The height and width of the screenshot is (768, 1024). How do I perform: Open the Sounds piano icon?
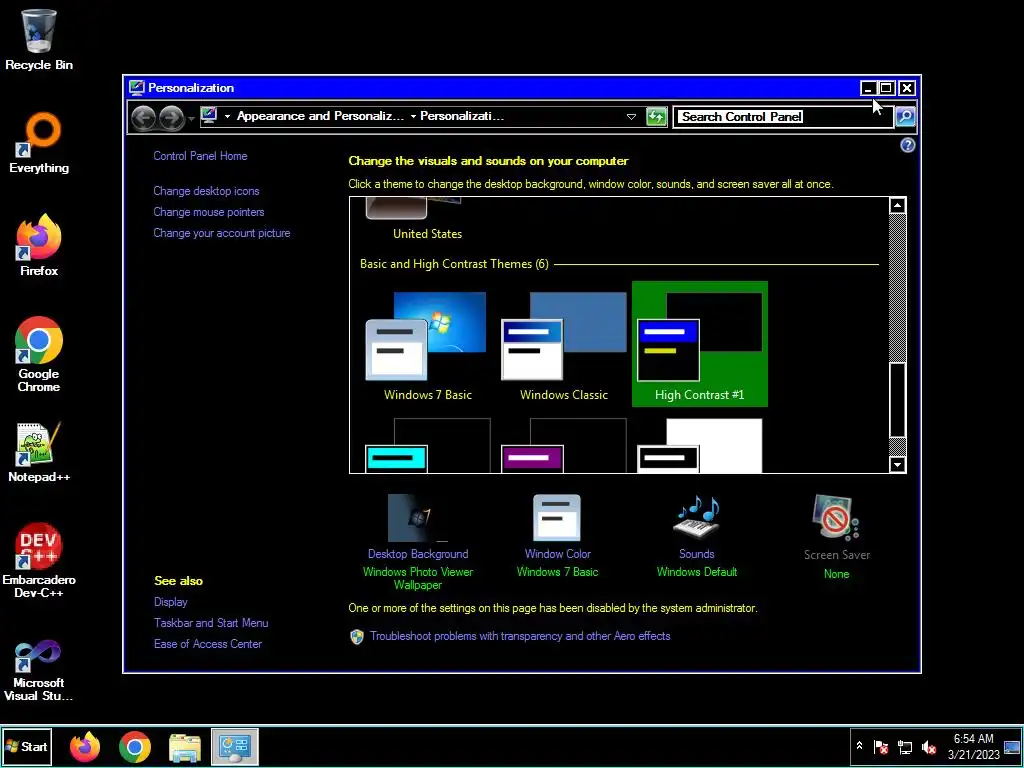point(697,517)
